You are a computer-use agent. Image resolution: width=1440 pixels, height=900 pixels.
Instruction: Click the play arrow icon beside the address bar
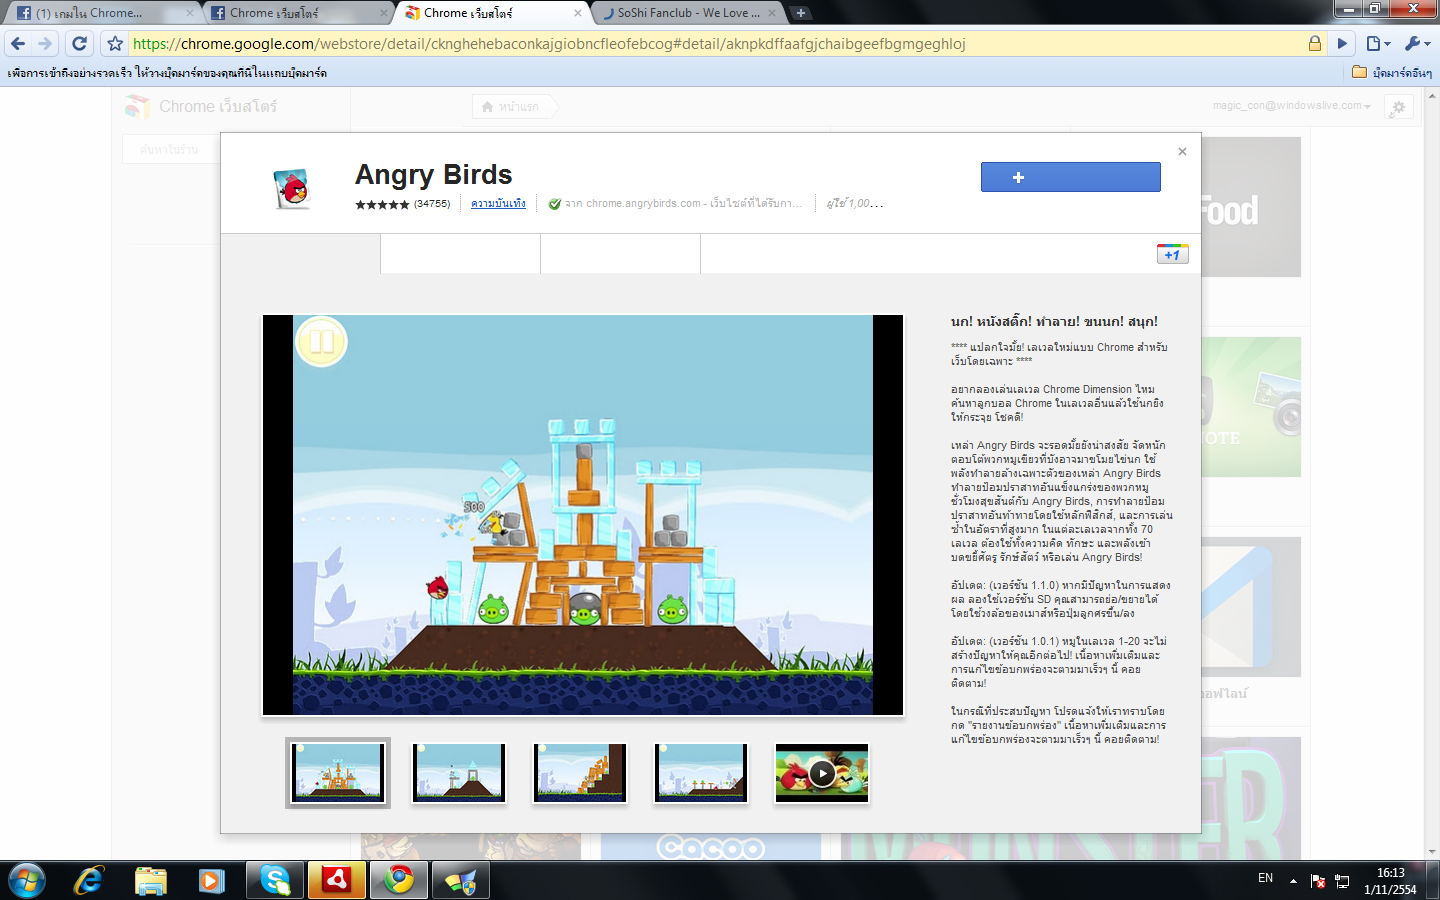click(x=1343, y=44)
